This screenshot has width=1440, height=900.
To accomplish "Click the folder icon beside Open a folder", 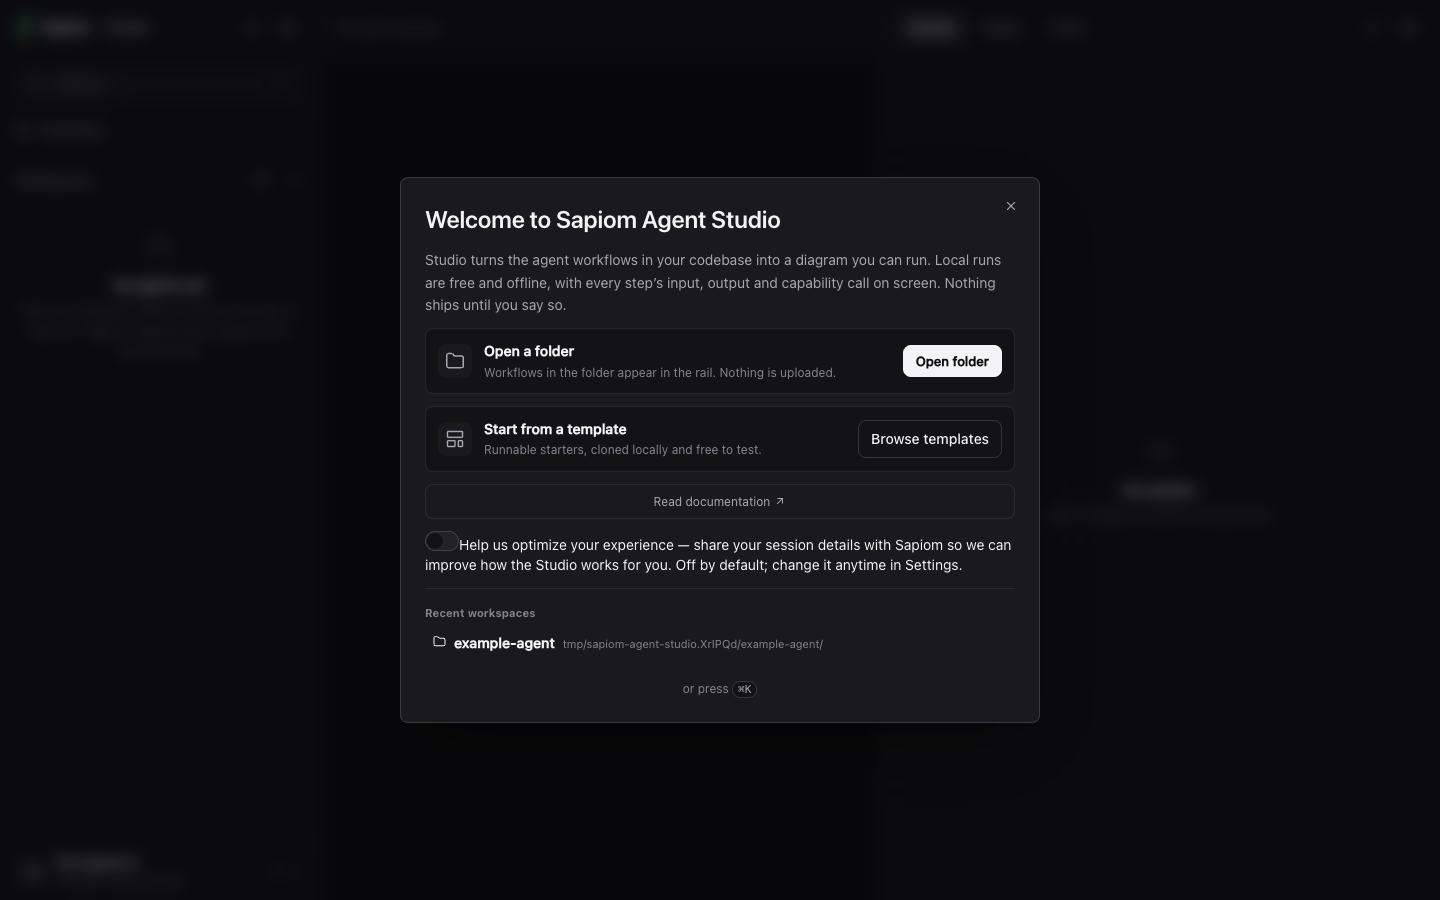I will 455,361.
